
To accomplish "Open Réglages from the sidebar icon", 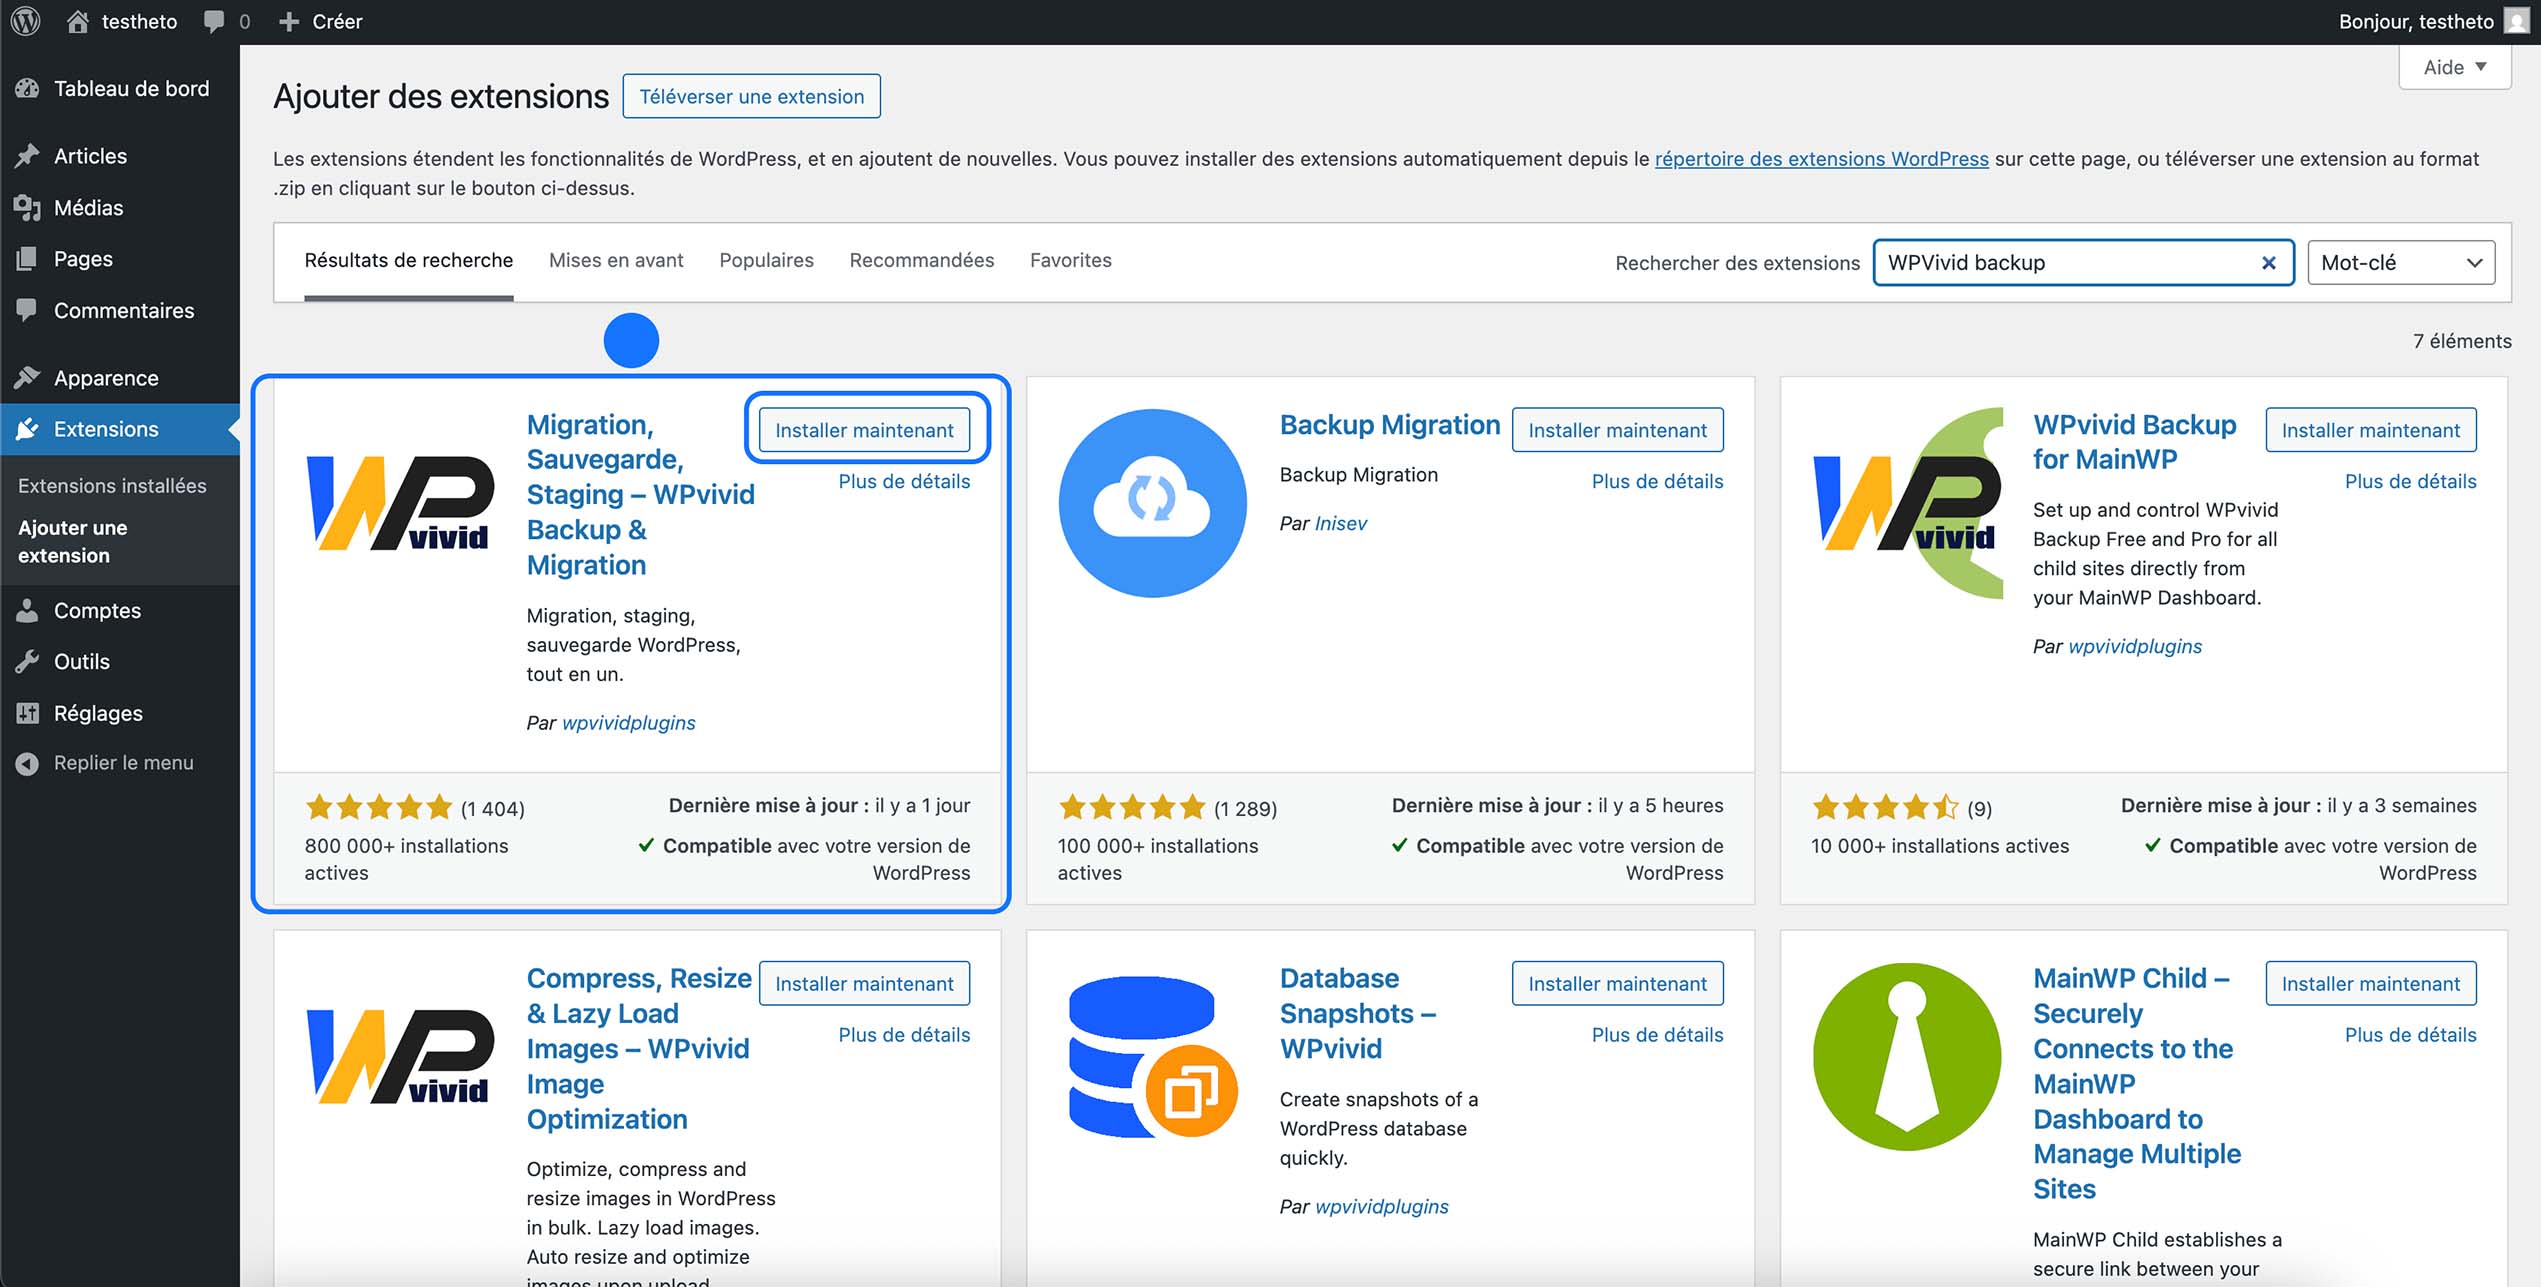I will pos(28,713).
